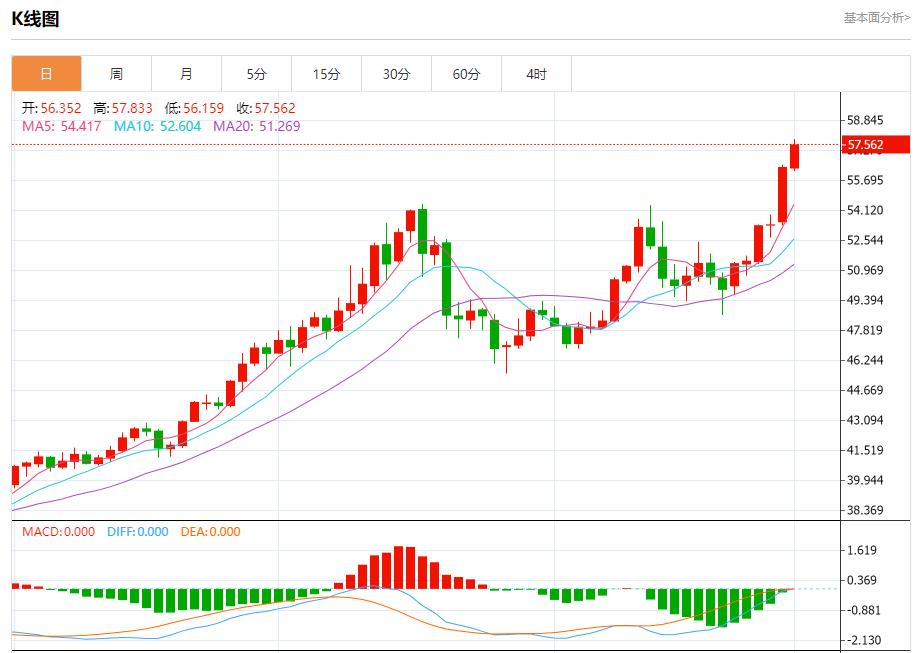
Task: Click the highlighted 日 daily tab
Action: click(45, 73)
